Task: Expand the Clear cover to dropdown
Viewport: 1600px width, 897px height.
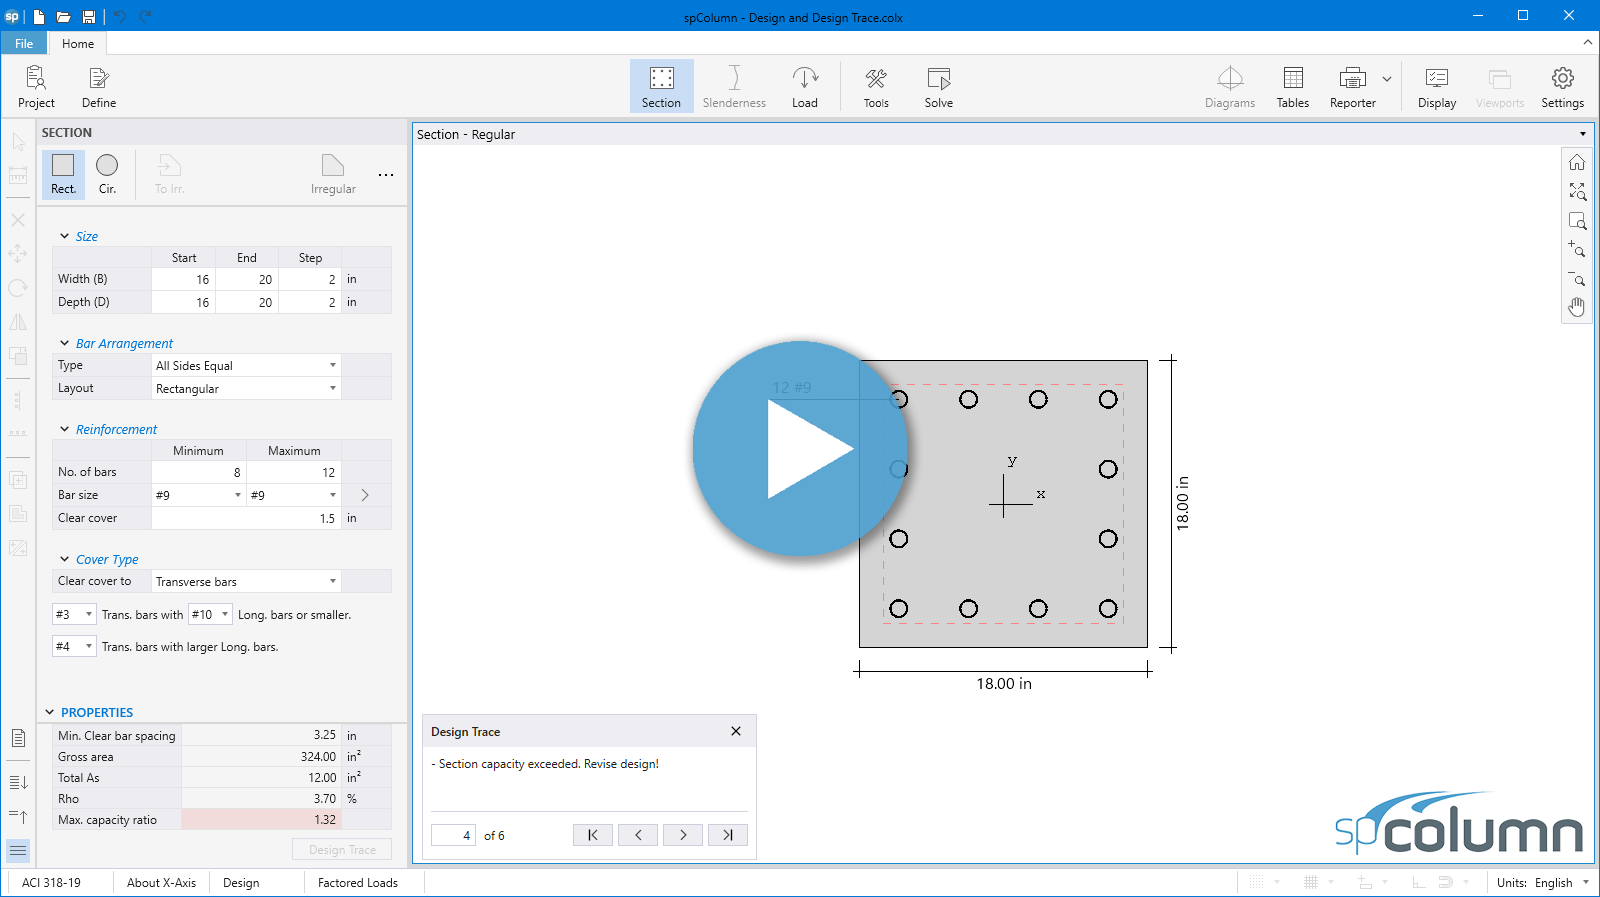Action: (246, 582)
